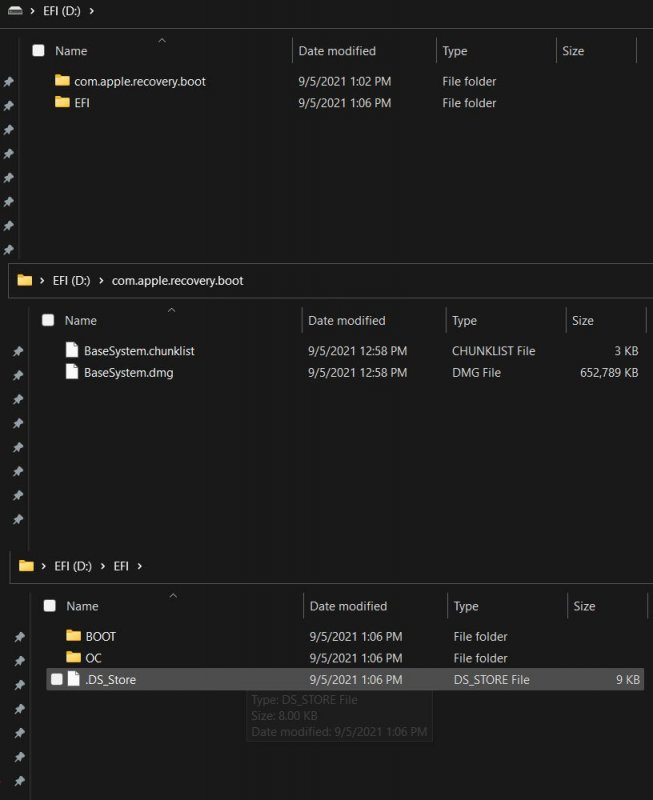
Task: Toggle select-all checkbox in the top window header
Action: 38,51
